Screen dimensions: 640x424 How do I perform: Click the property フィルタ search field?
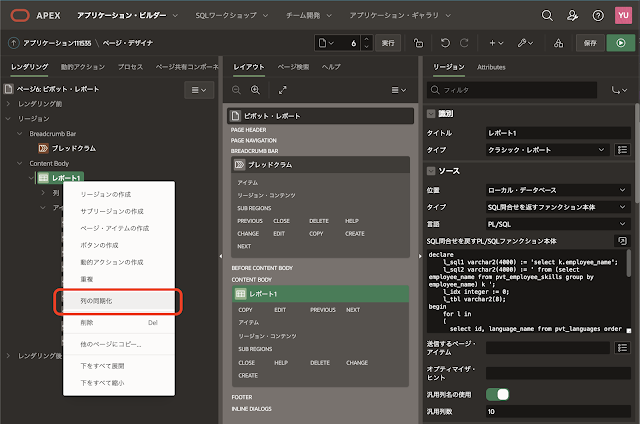(512, 90)
